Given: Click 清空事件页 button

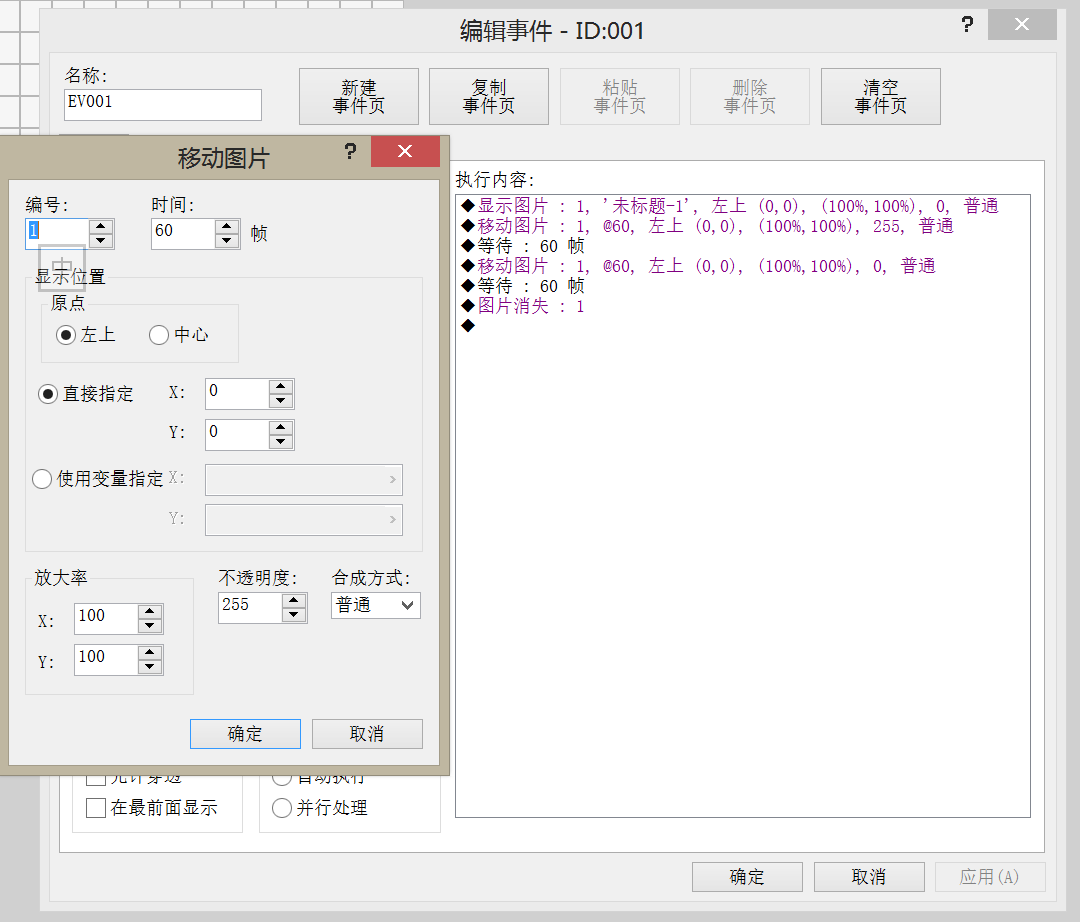Looking at the screenshot, I should point(881,96).
